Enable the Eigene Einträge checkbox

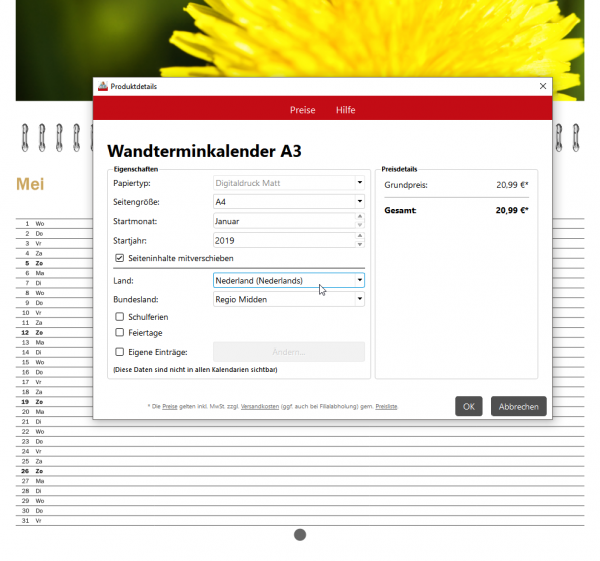pyautogui.click(x=120, y=352)
